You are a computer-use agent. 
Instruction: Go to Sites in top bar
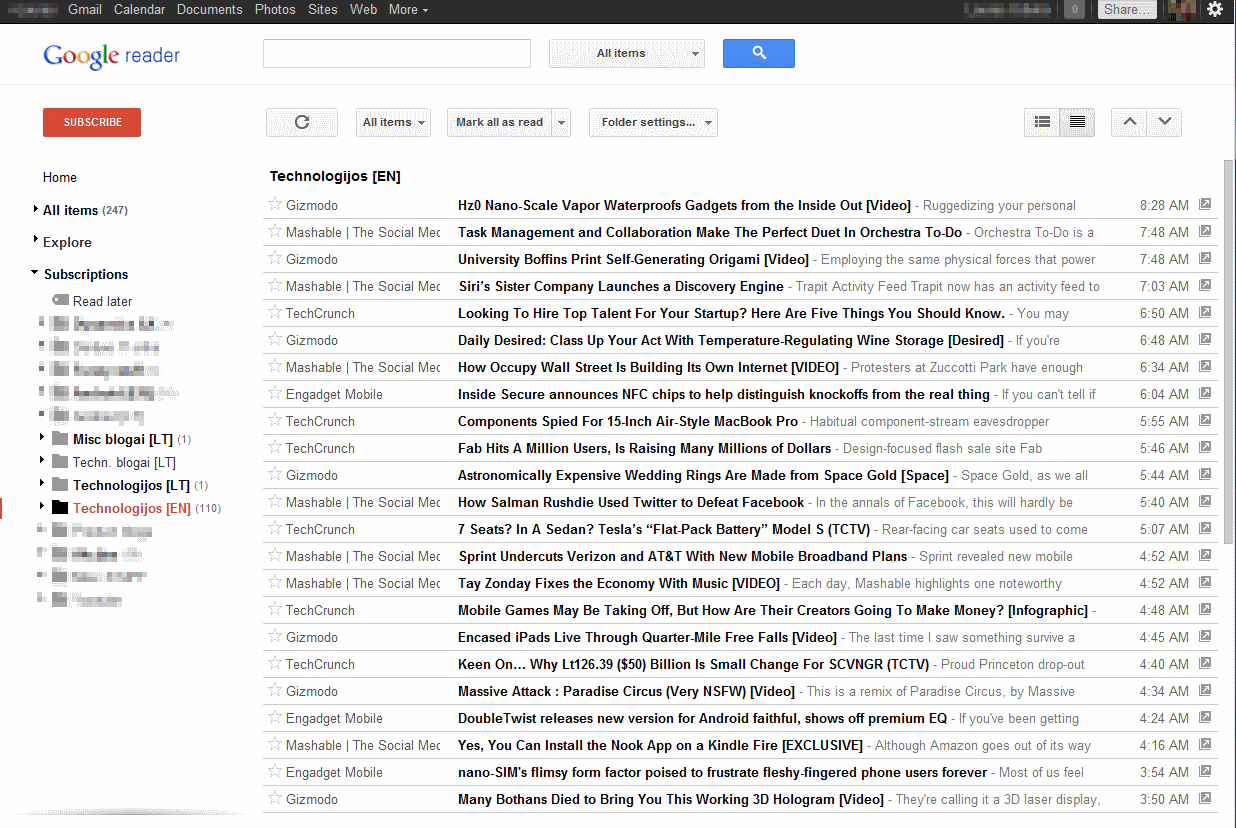[x=323, y=9]
